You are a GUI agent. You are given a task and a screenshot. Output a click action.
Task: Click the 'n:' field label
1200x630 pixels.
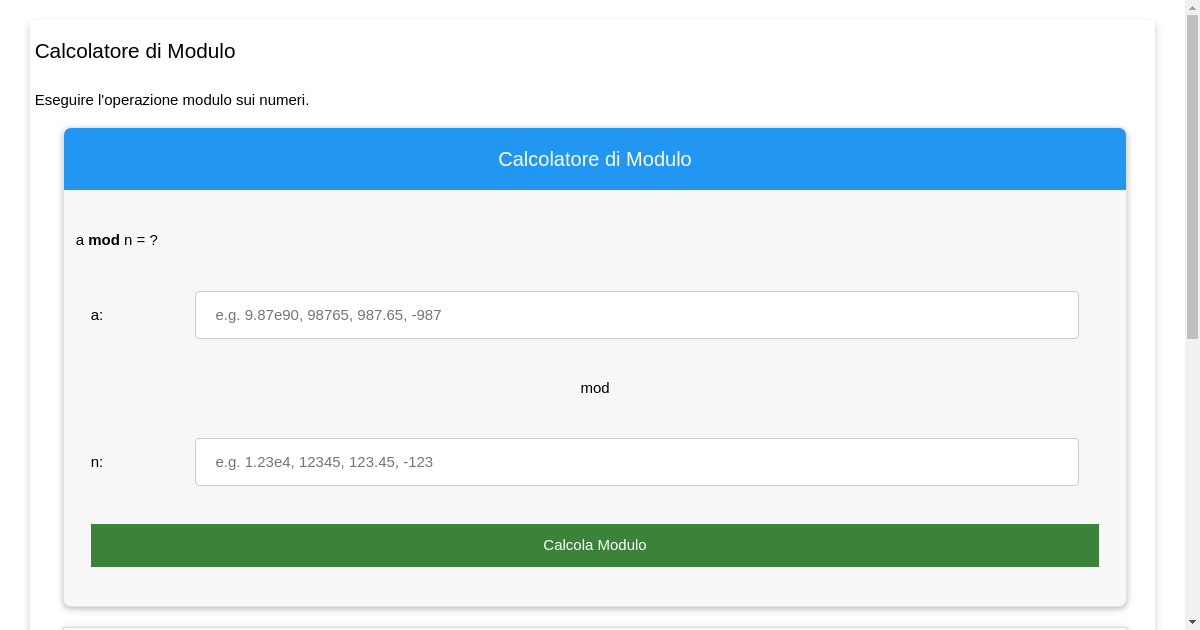coord(96,461)
